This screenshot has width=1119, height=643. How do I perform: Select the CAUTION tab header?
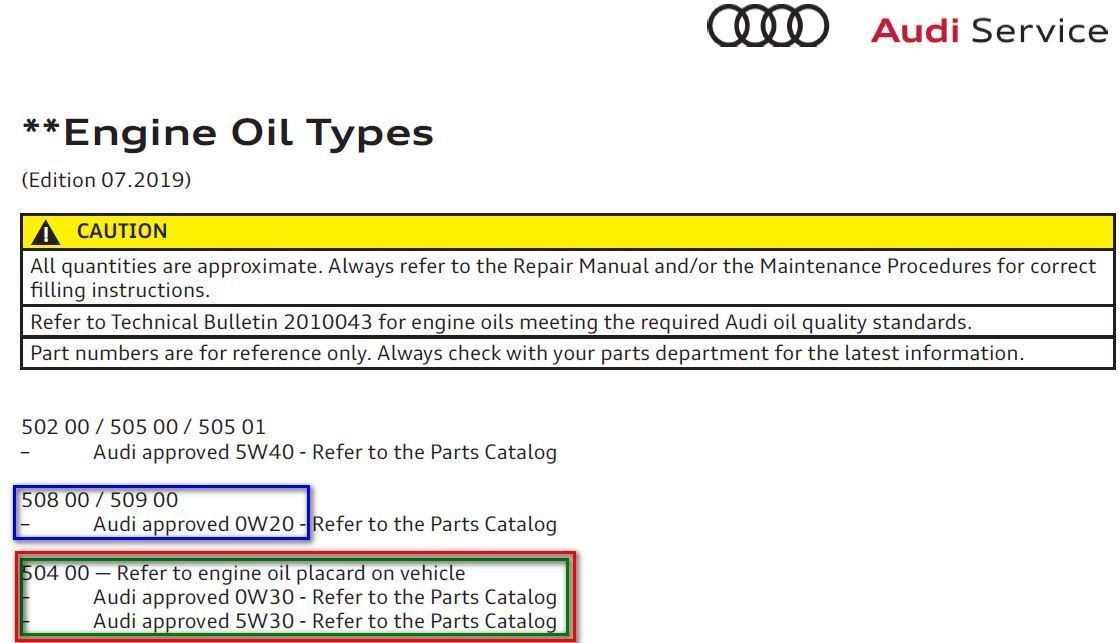pyautogui.click(x=120, y=231)
